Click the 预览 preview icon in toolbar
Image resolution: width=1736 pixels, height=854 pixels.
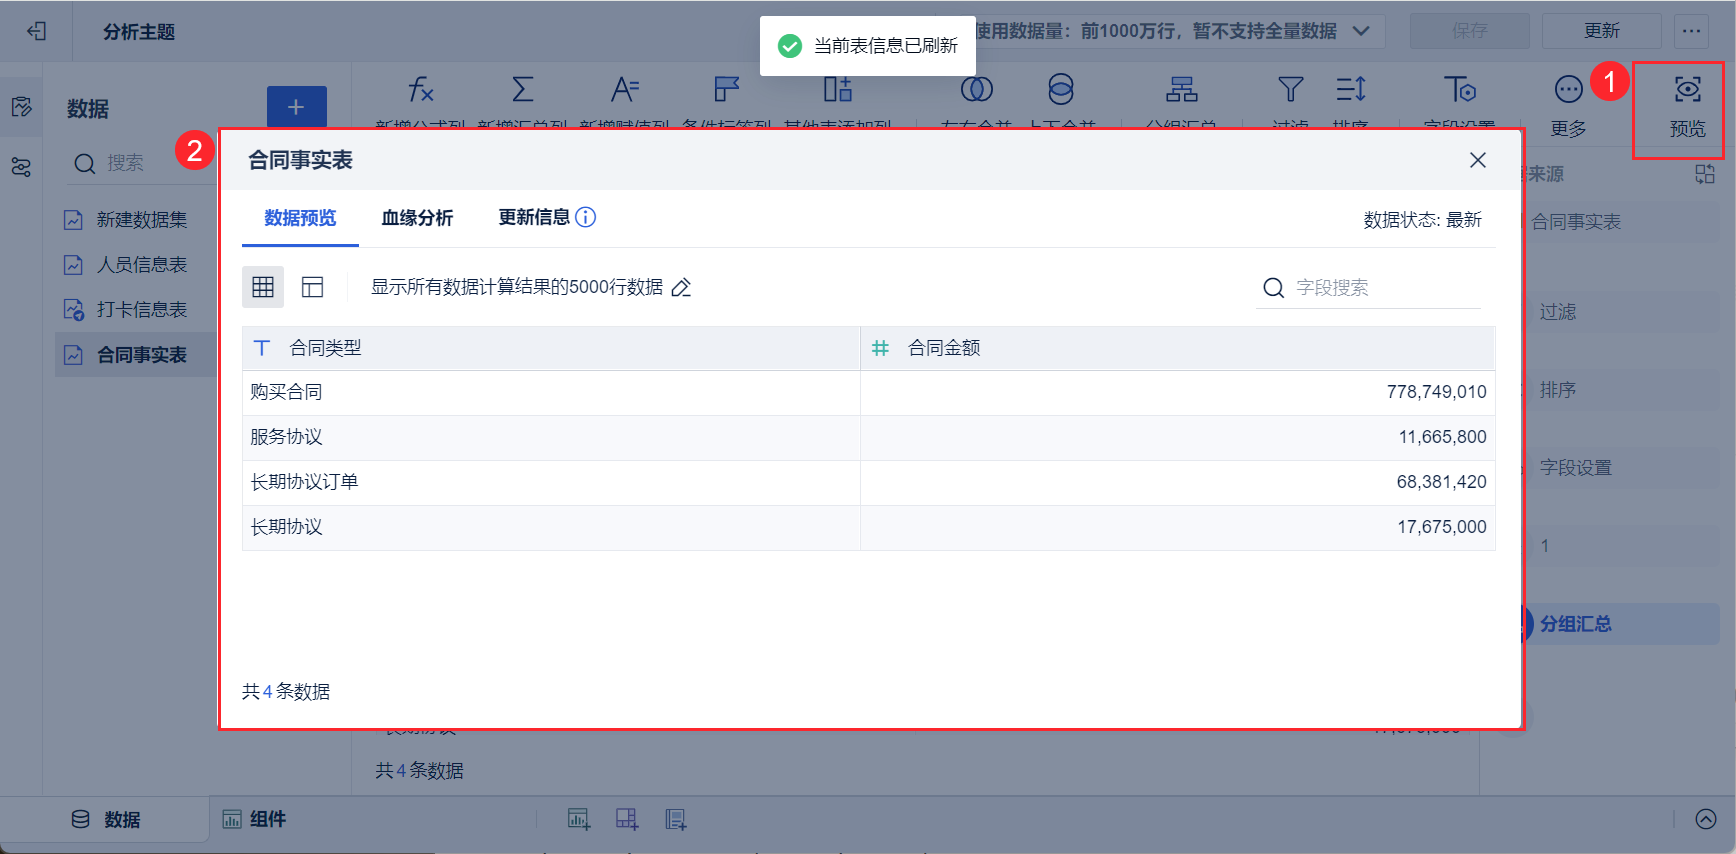1687,90
